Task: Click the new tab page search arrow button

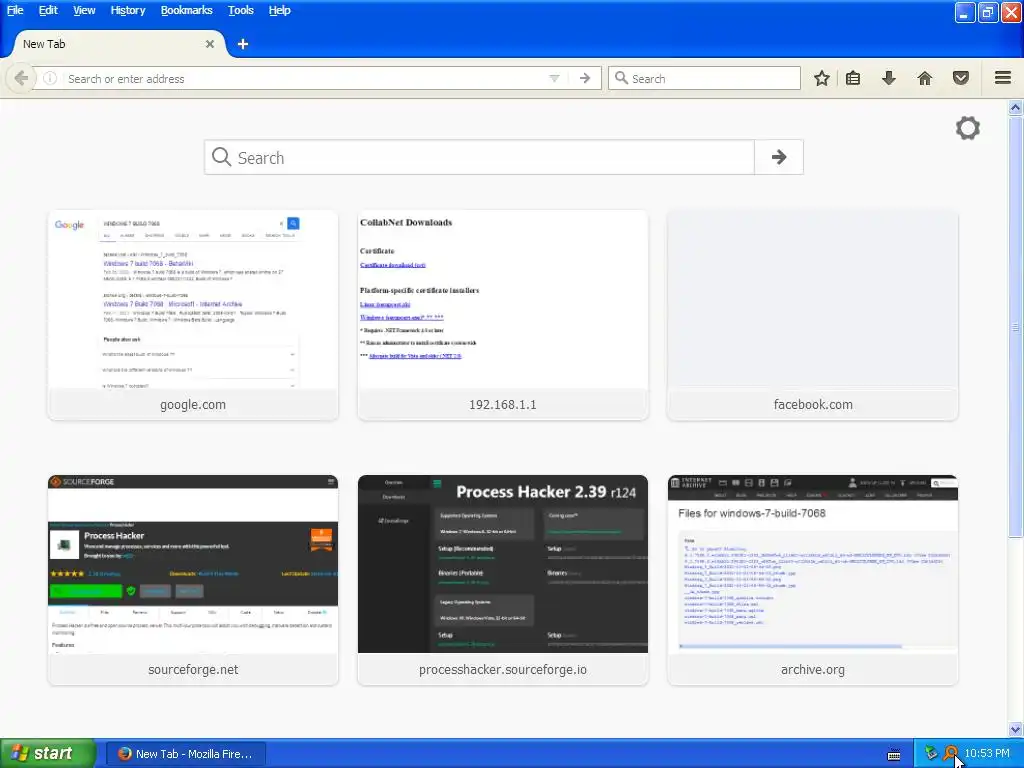Action: 778,157
